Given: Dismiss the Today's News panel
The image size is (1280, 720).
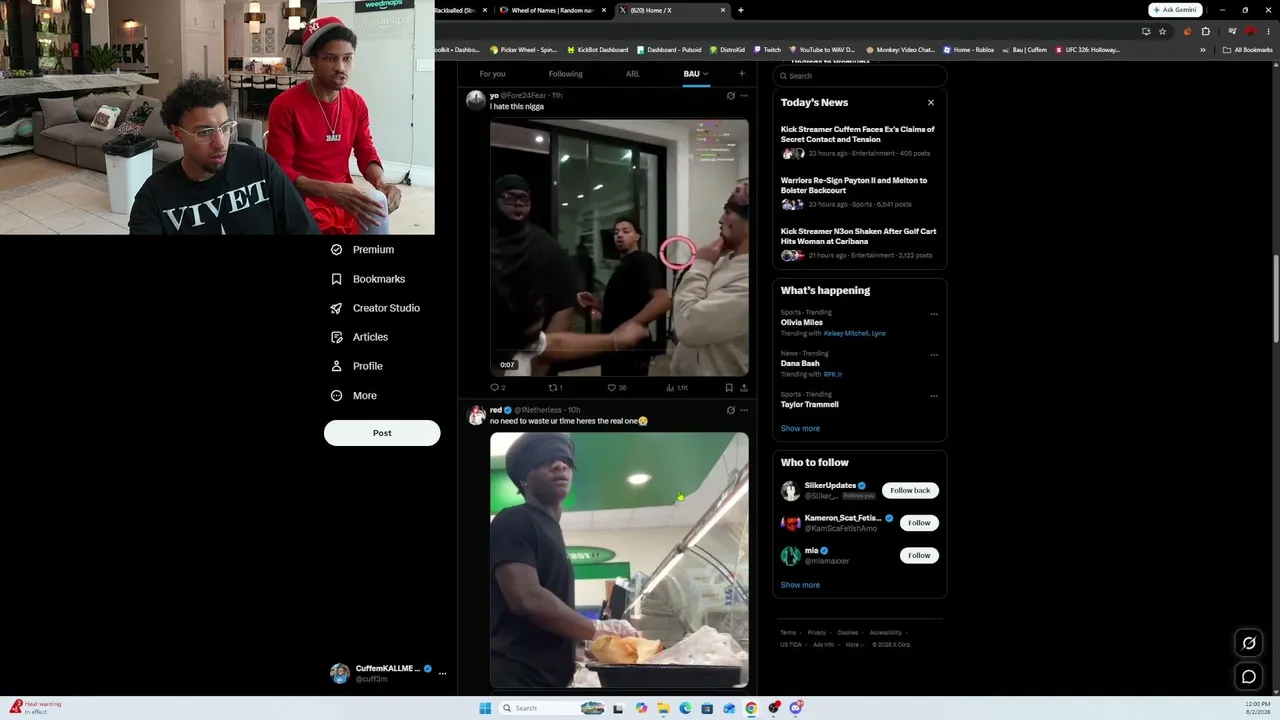Looking at the screenshot, I should coord(930,103).
